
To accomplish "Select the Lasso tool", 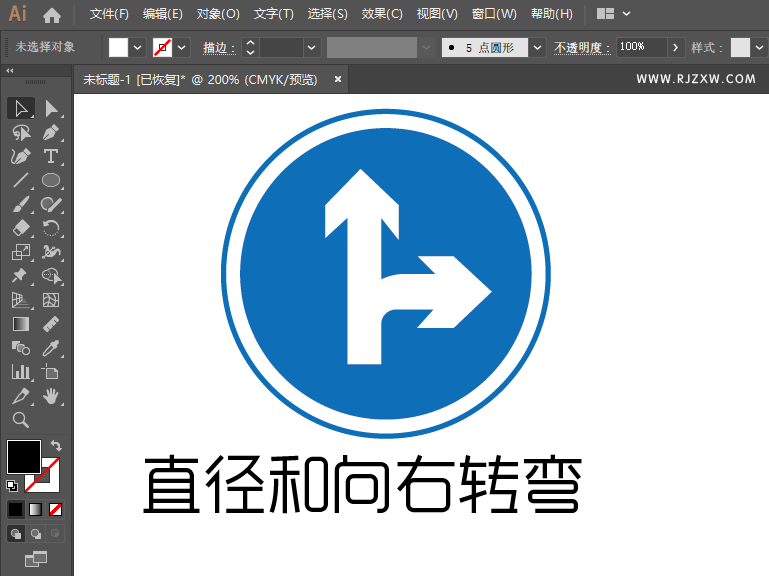I will pos(21,132).
